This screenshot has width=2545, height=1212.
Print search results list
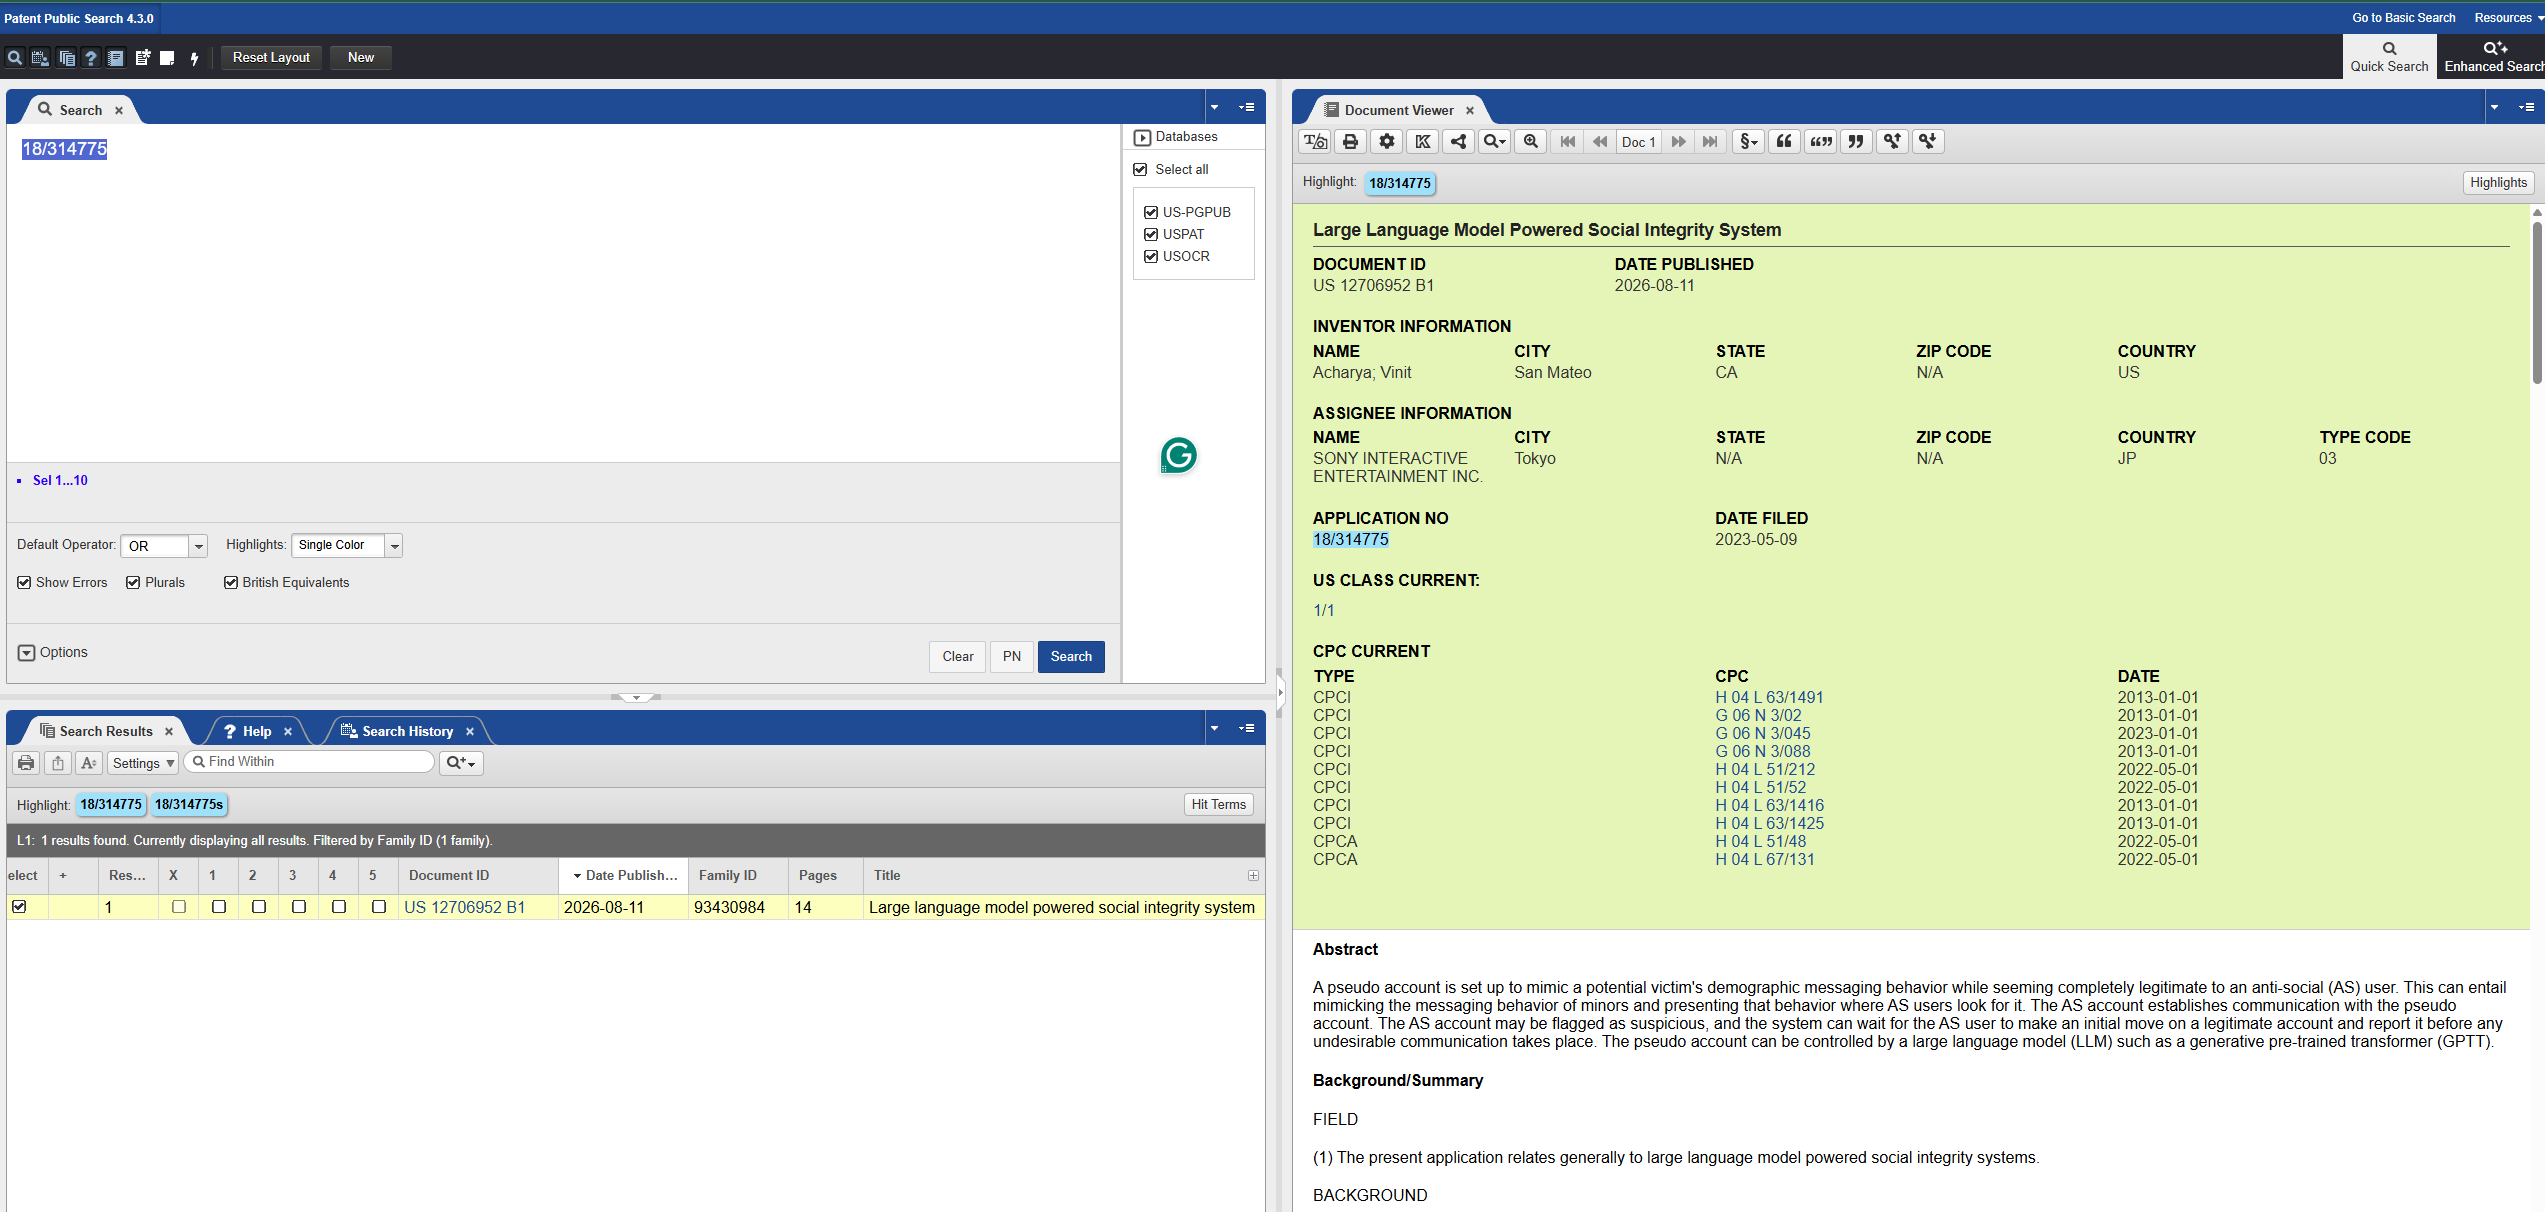coord(26,763)
